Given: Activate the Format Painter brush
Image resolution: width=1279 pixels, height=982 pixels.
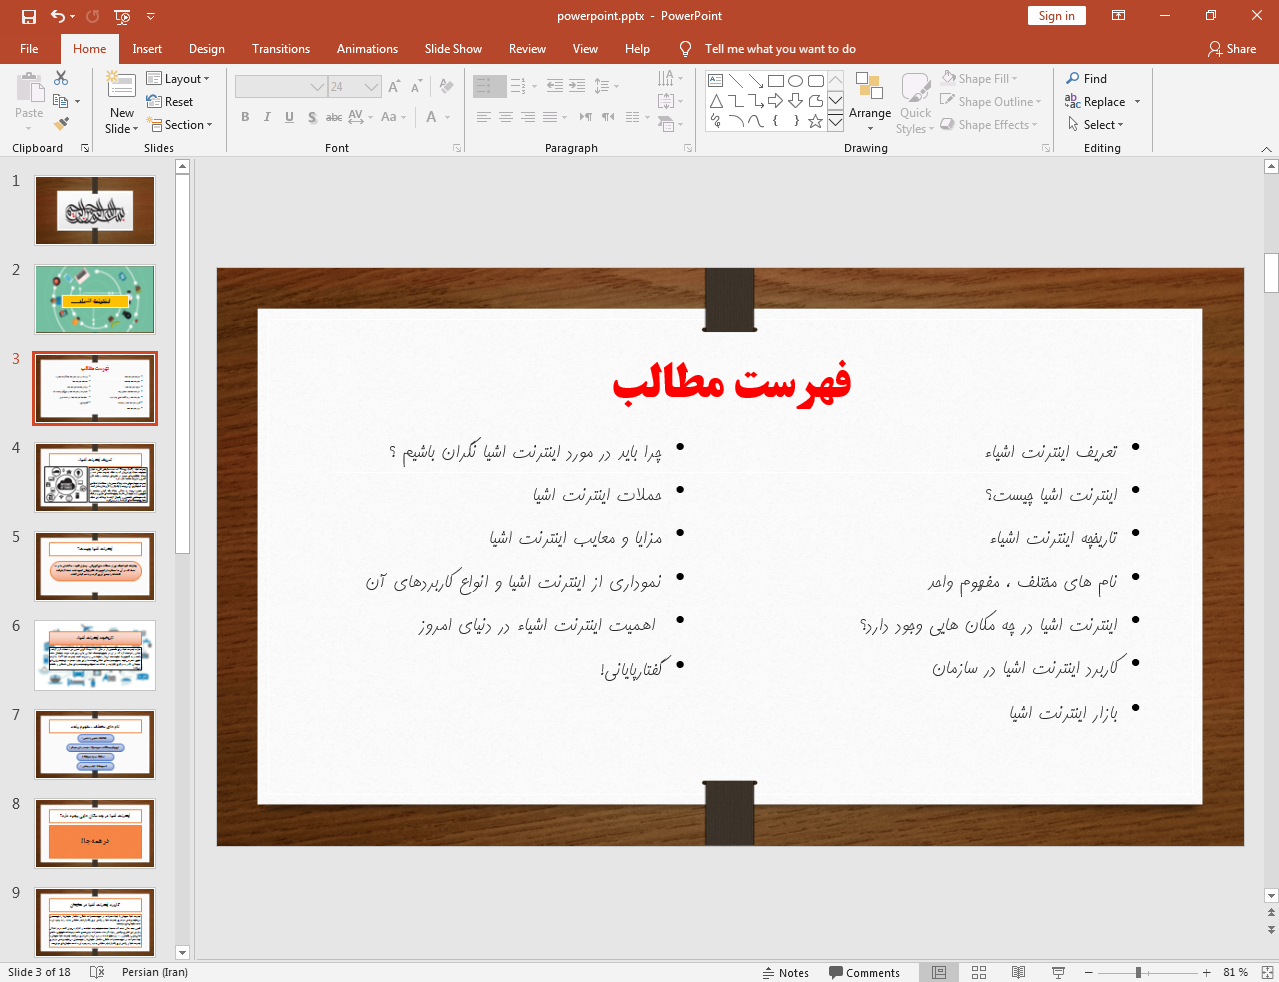Looking at the screenshot, I should 61,124.
